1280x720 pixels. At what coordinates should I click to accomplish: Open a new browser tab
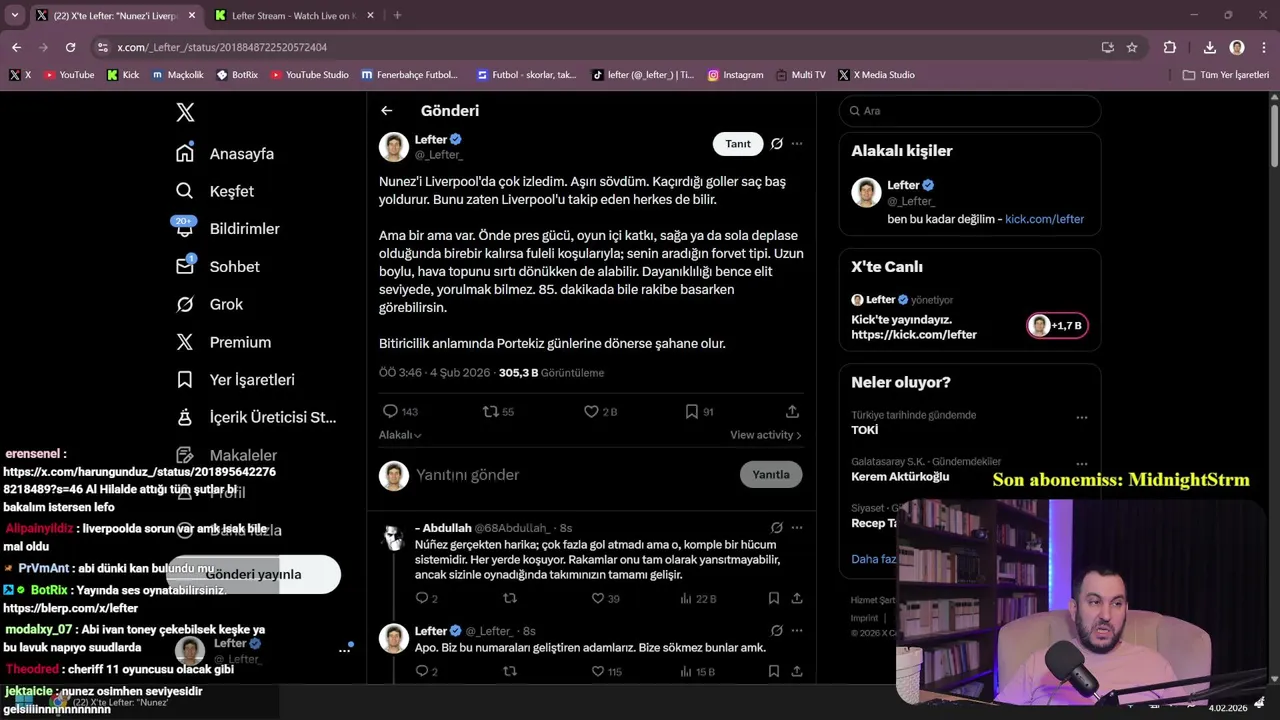pyautogui.click(x=397, y=16)
